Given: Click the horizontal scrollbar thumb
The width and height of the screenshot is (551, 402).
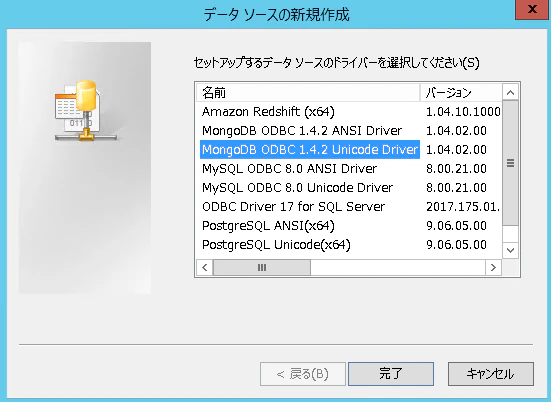Looking at the screenshot, I should (262, 268).
